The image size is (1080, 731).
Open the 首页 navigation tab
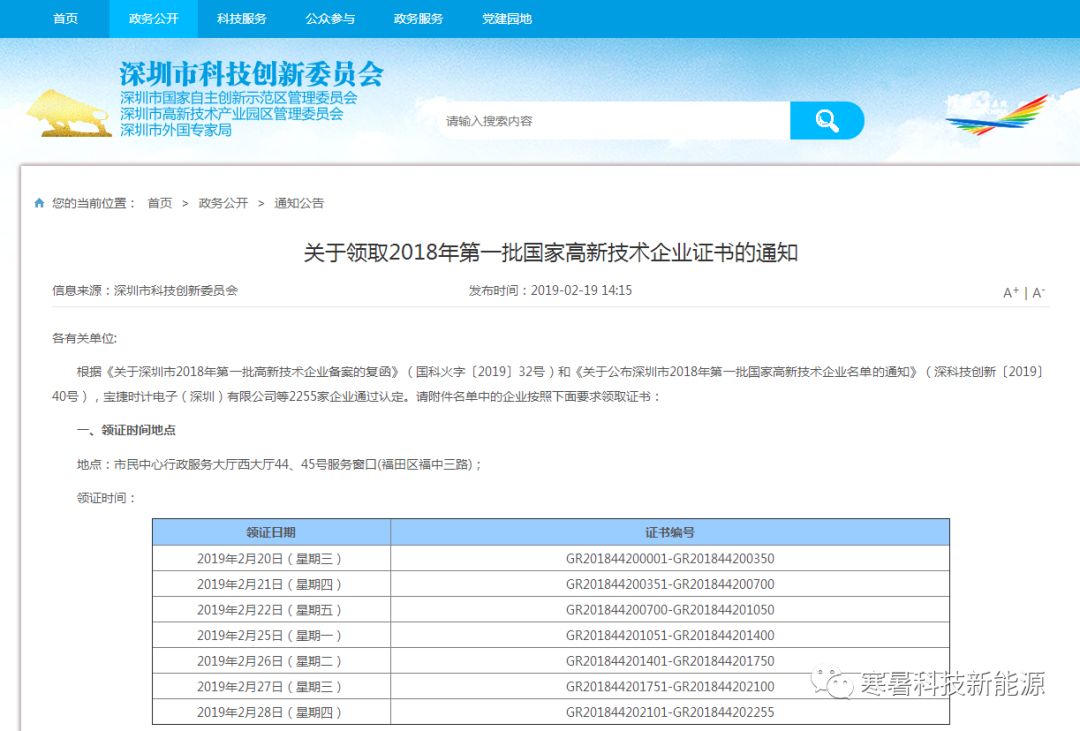tap(65, 19)
